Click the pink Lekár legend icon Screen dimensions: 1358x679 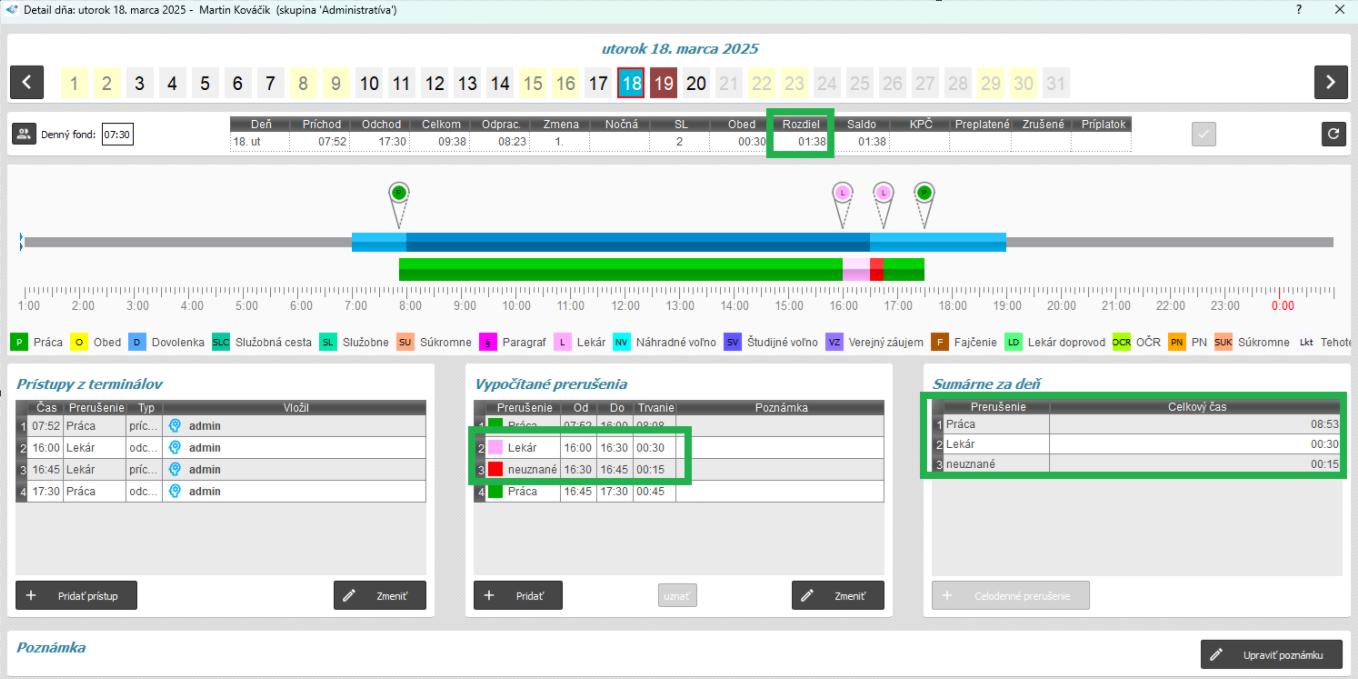[x=563, y=342]
